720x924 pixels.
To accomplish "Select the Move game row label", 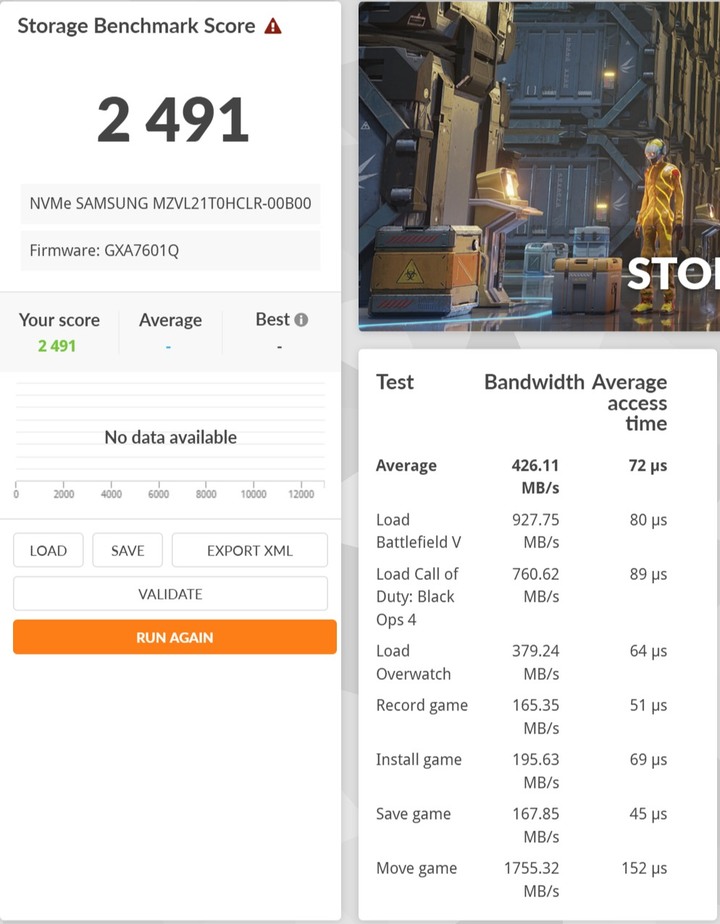I will click(417, 868).
